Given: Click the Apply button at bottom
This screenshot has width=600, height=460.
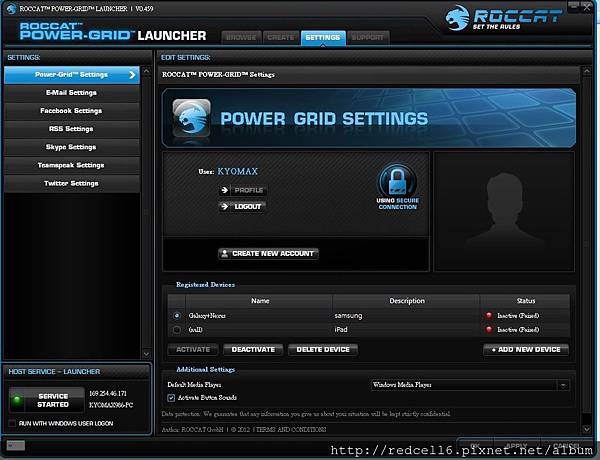Looking at the screenshot, I should tap(517, 446).
